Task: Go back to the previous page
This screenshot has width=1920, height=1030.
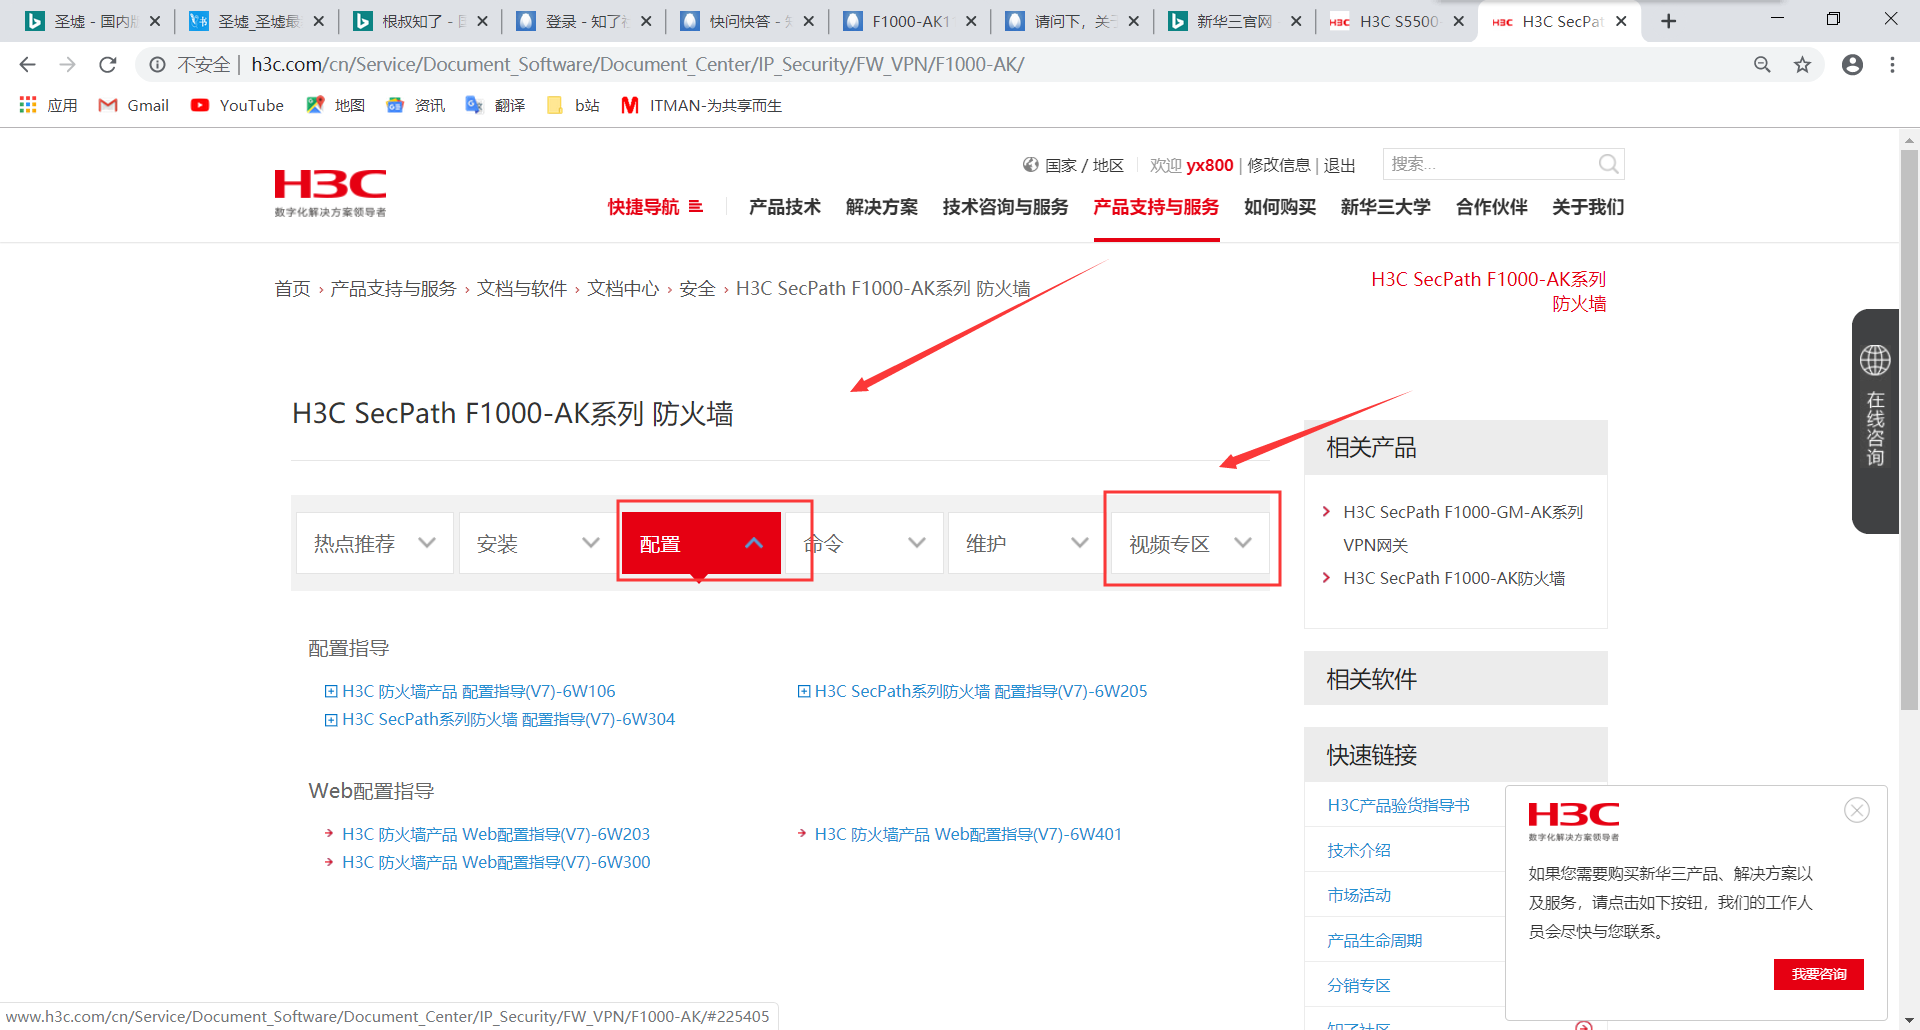Action: 27,64
